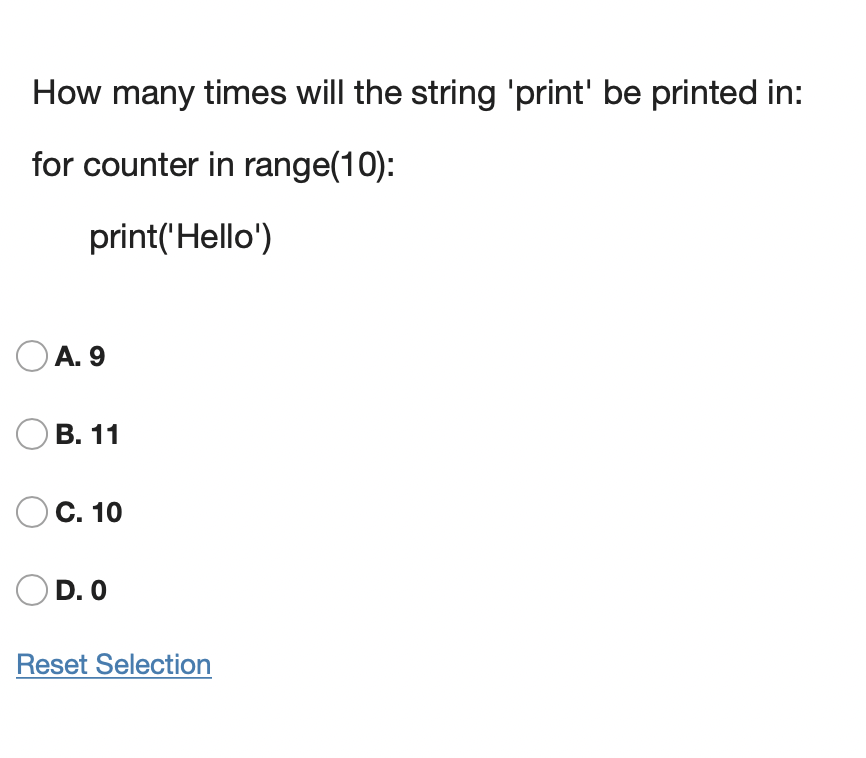Choose option C by clicking its label

88,512
